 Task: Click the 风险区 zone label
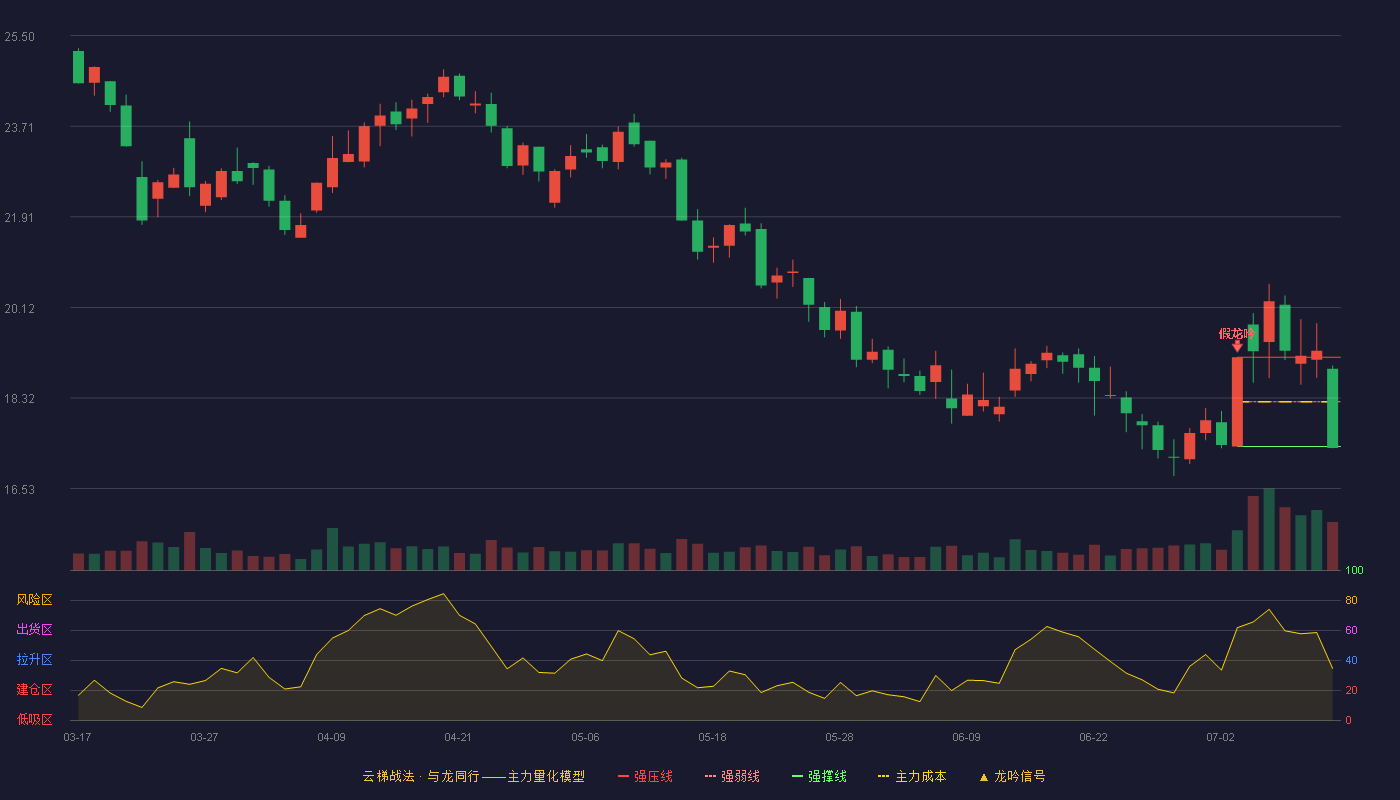point(34,600)
